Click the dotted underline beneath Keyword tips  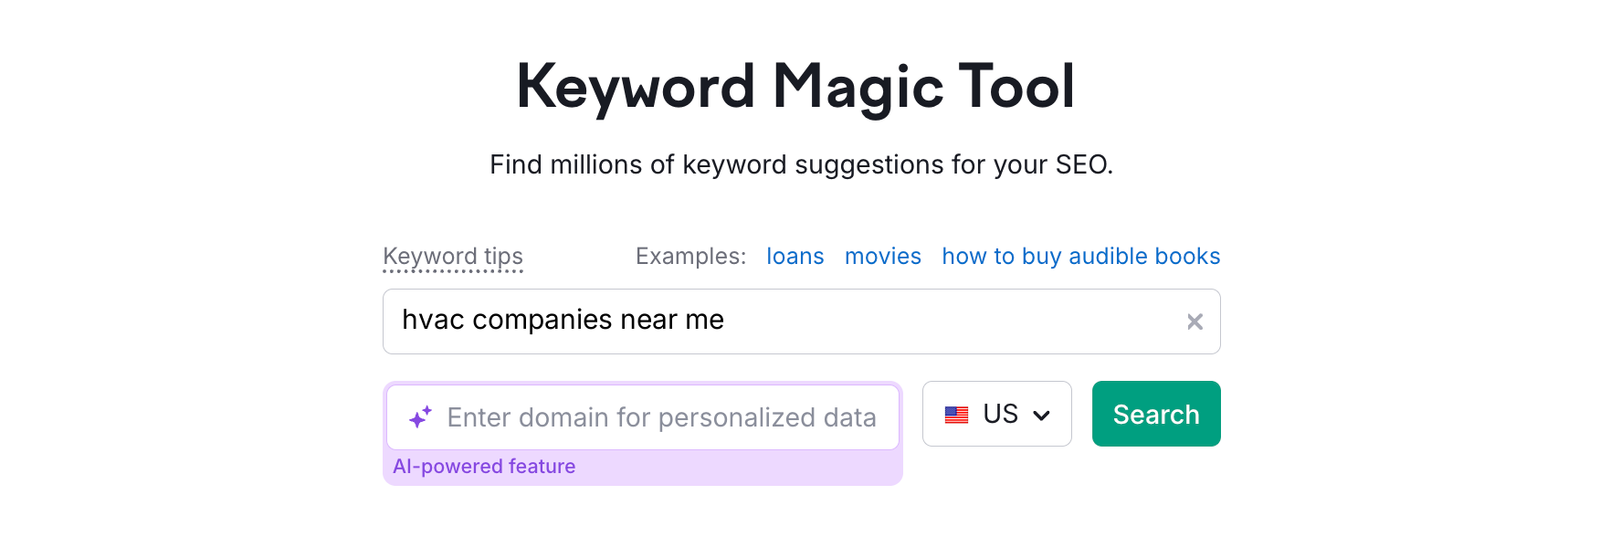pyautogui.click(x=453, y=271)
